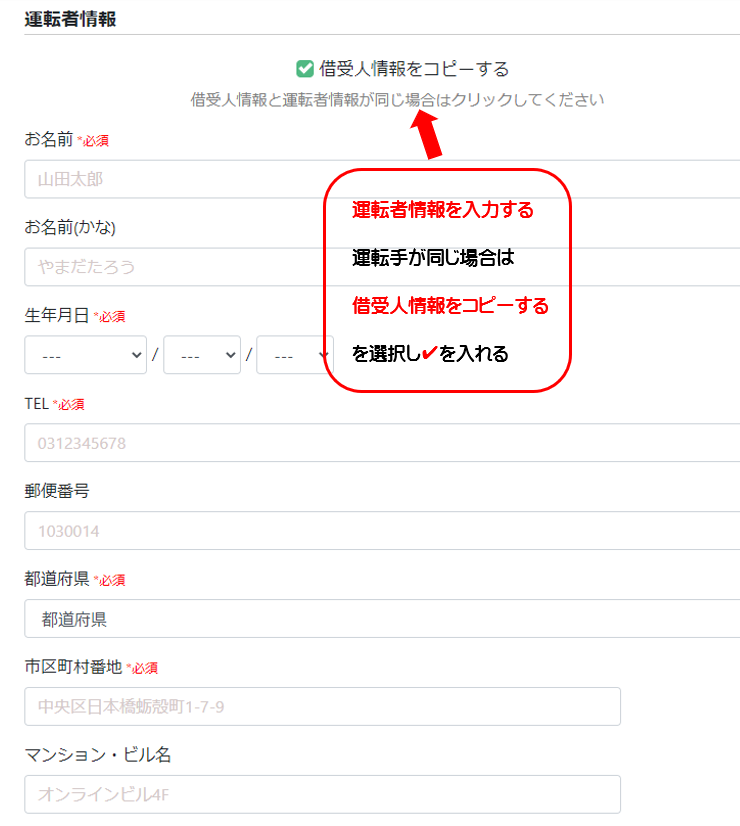Click red 借受人情報をコピーする text inside the callout
This screenshot has height=826, width=740.
pos(450,306)
